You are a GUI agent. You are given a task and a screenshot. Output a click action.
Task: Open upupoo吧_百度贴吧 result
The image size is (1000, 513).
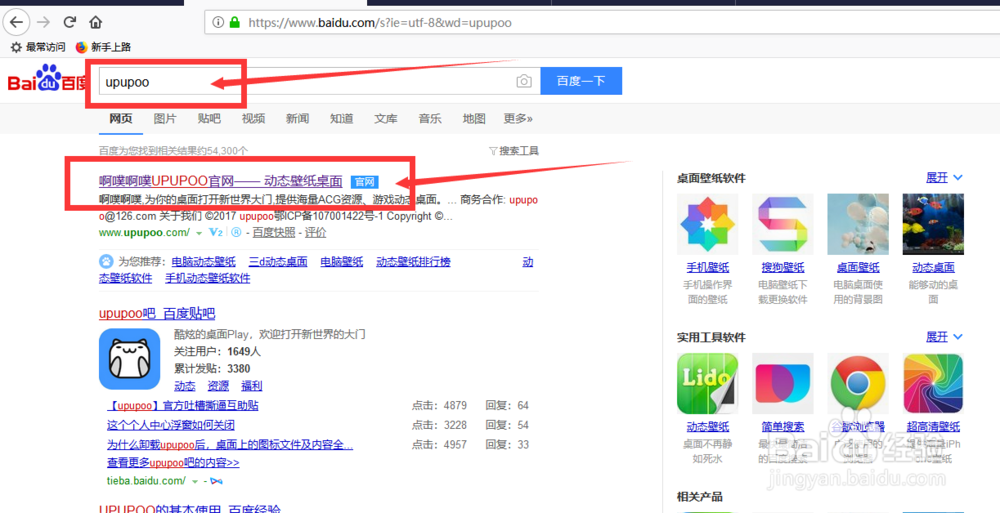coord(157,314)
